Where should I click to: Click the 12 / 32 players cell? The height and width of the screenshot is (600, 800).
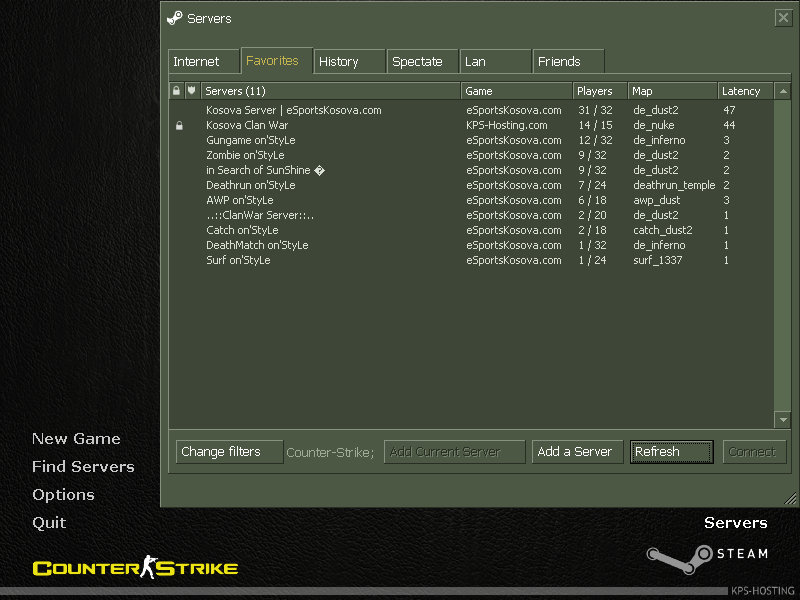click(595, 140)
